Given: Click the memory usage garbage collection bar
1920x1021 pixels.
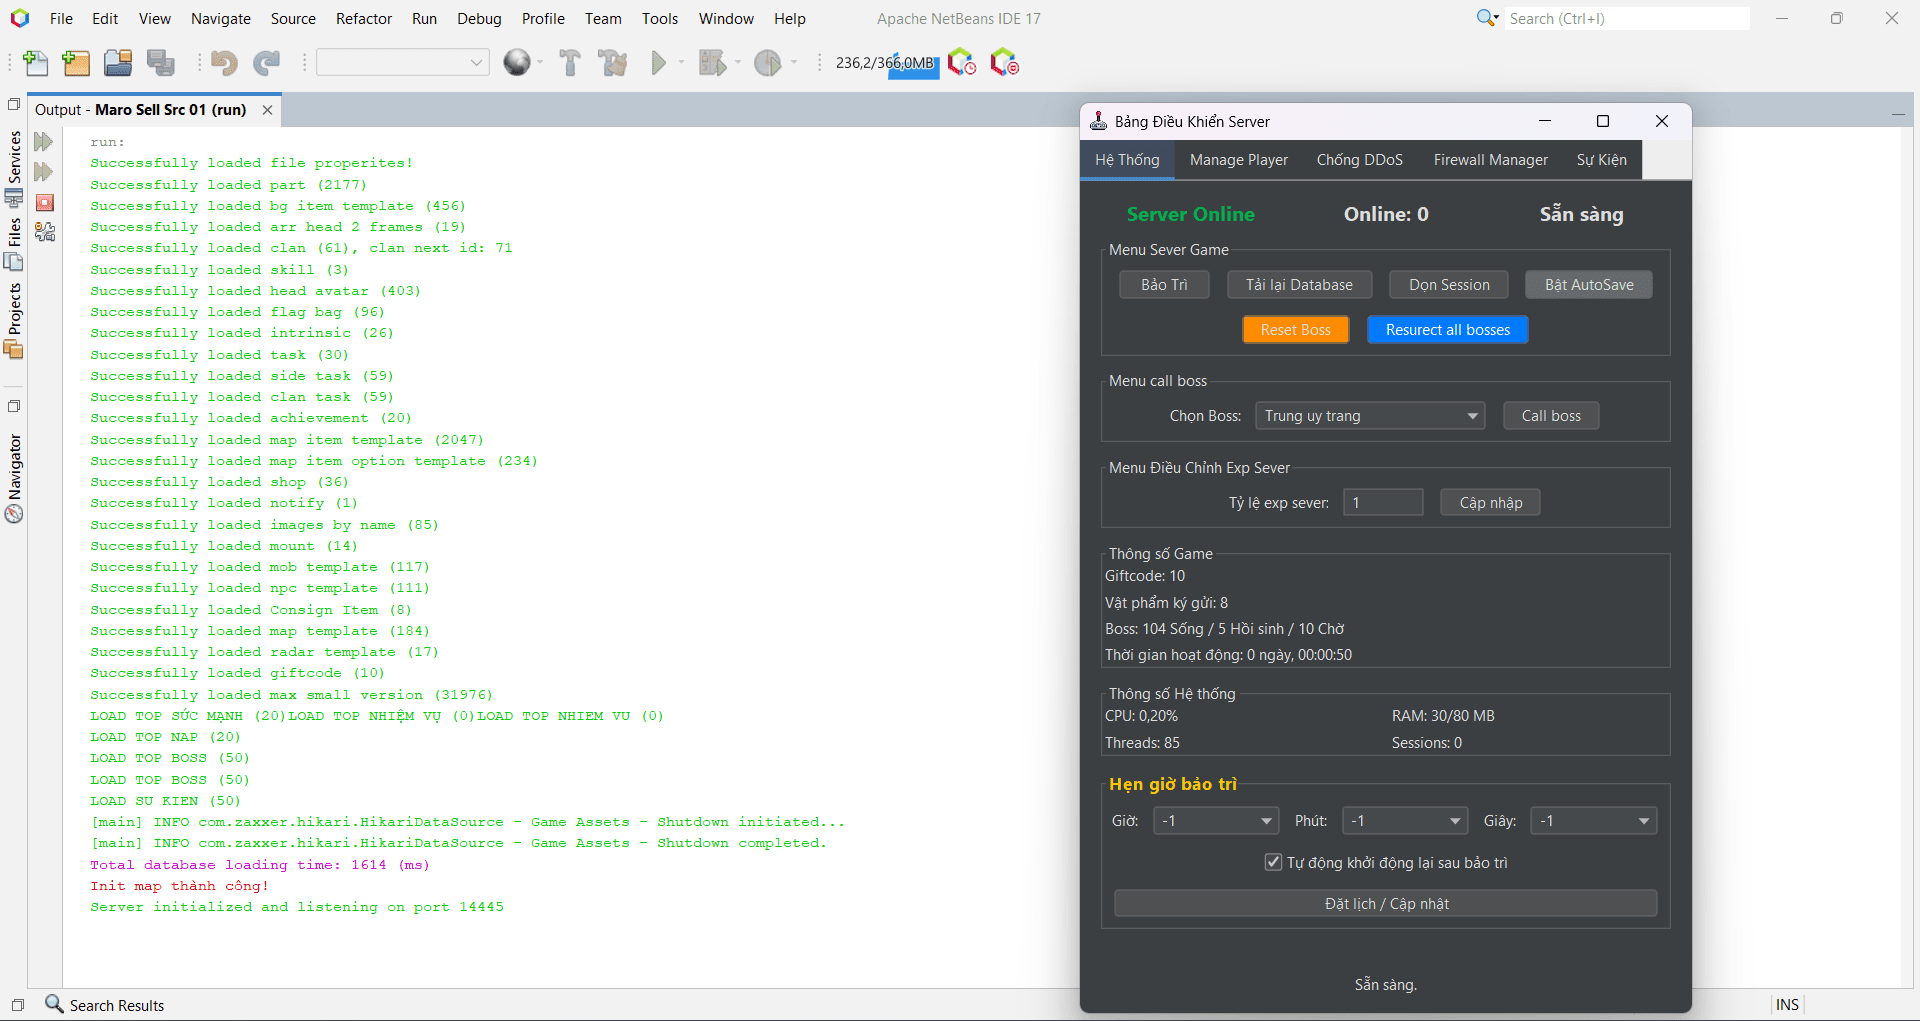Looking at the screenshot, I should click(x=886, y=63).
